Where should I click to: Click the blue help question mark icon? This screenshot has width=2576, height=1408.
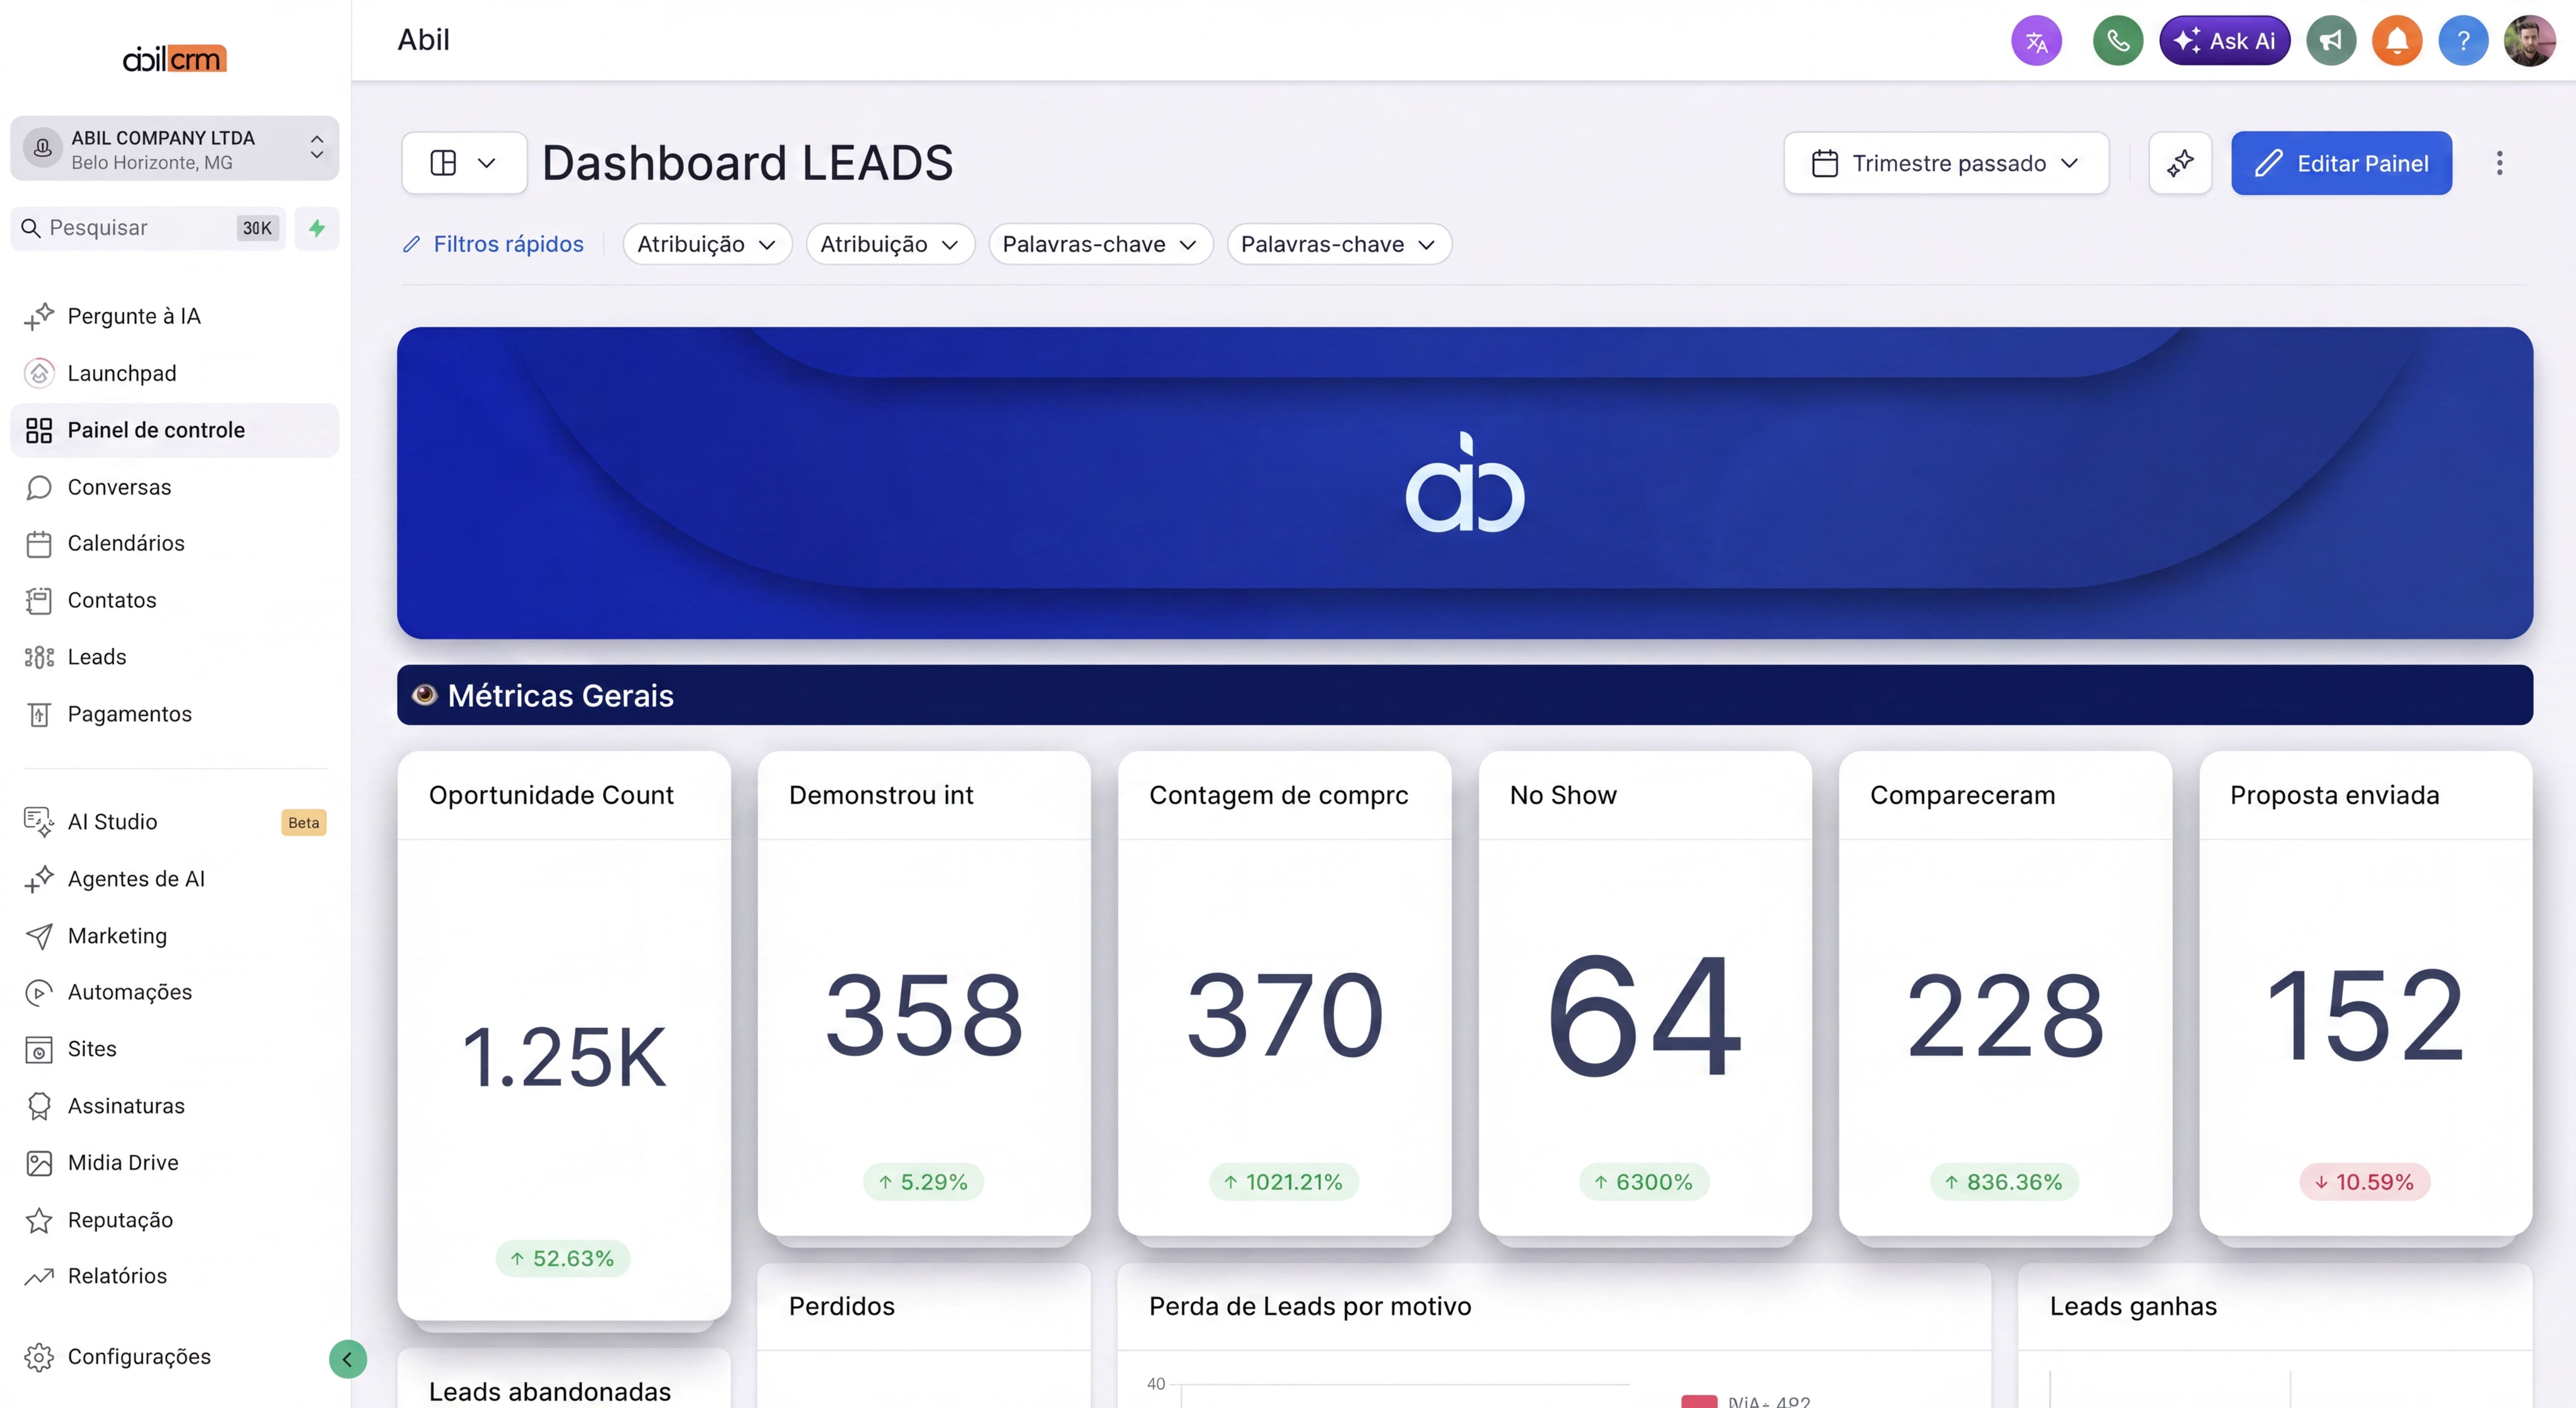pos(2463,41)
